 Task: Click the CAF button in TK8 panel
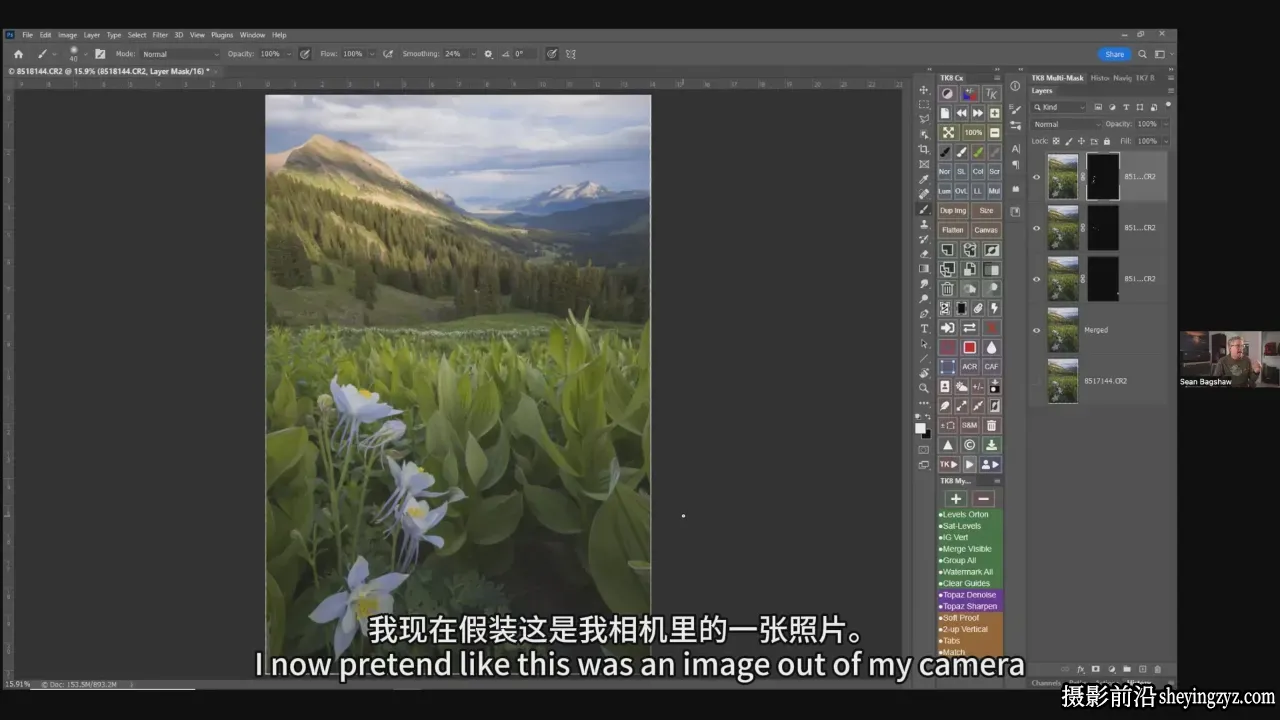(991, 367)
